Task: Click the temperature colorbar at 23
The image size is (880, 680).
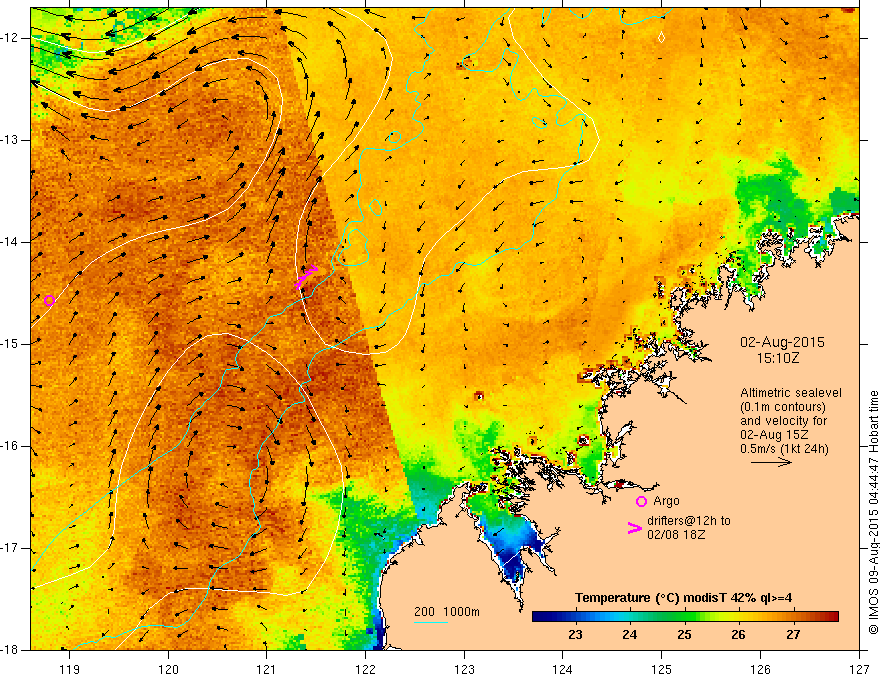Action: click(x=575, y=617)
